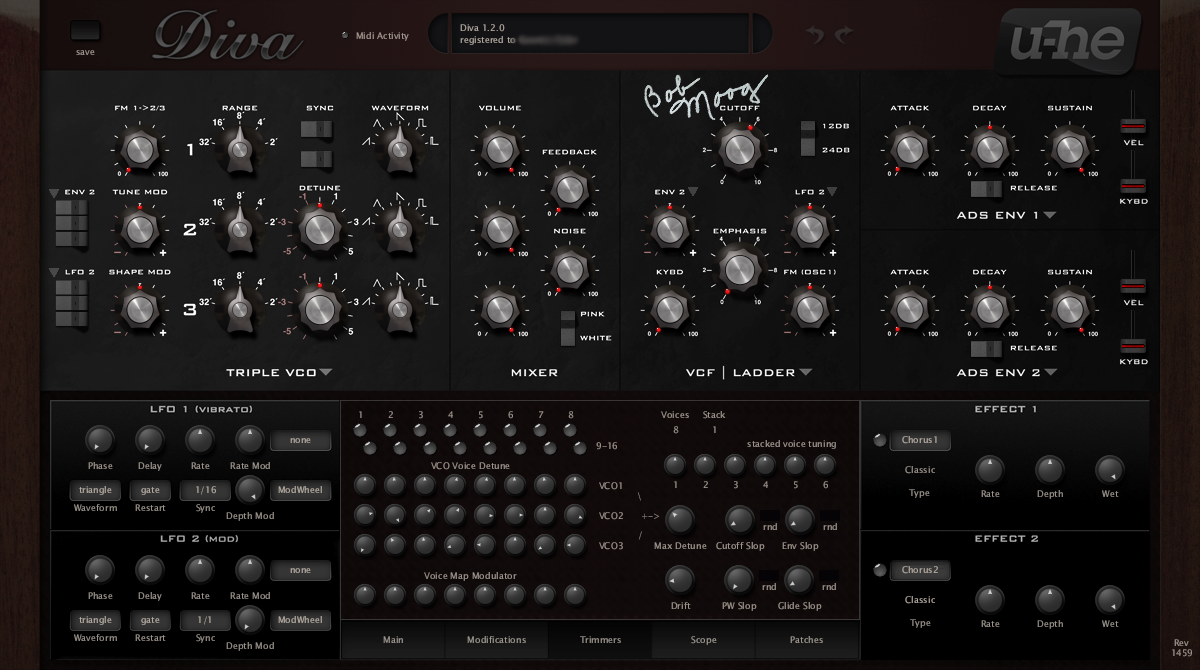Open Chorus1 effect type dropdown
This screenshot has height=670, width=1200.
[920, 440]
